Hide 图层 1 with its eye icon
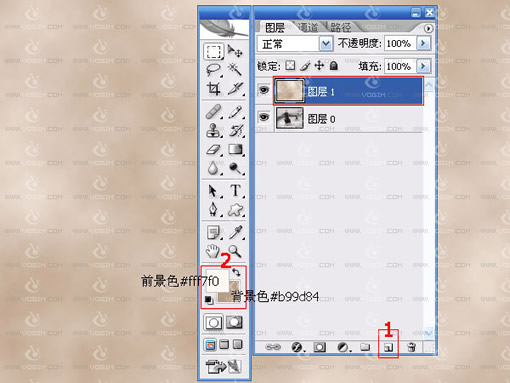The height and width of the screenshot is (383, 510). (x=264, y=90)
